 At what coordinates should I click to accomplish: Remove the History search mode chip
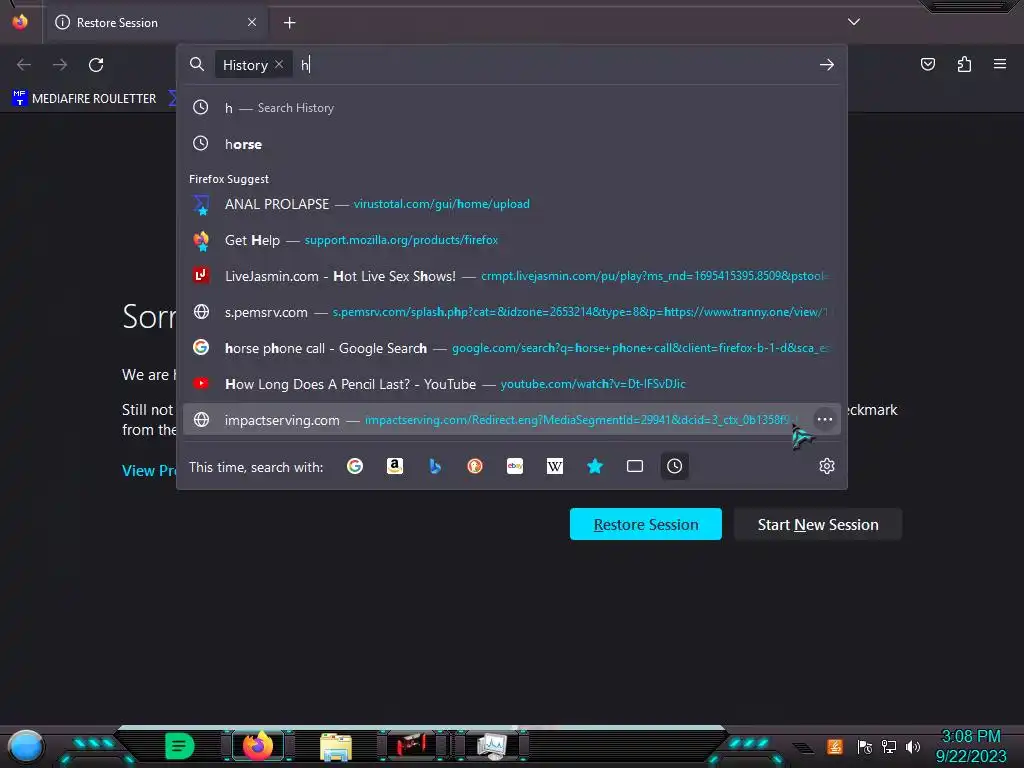tap(279, 65)
